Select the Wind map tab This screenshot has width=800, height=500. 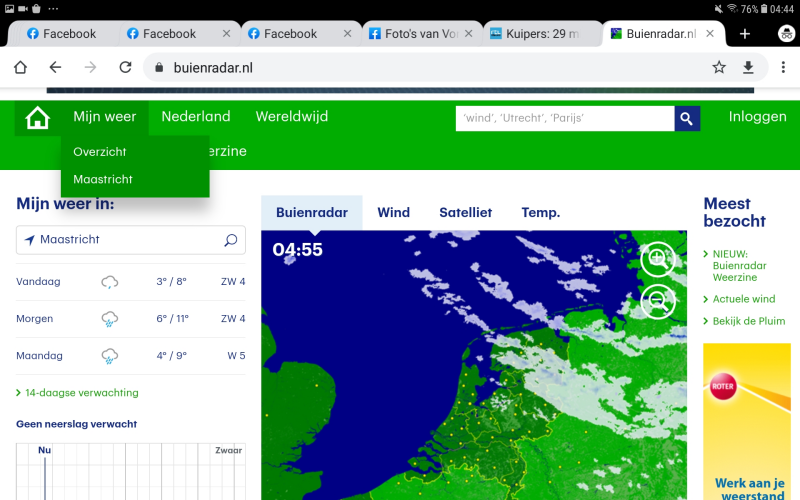click(393, 212)
